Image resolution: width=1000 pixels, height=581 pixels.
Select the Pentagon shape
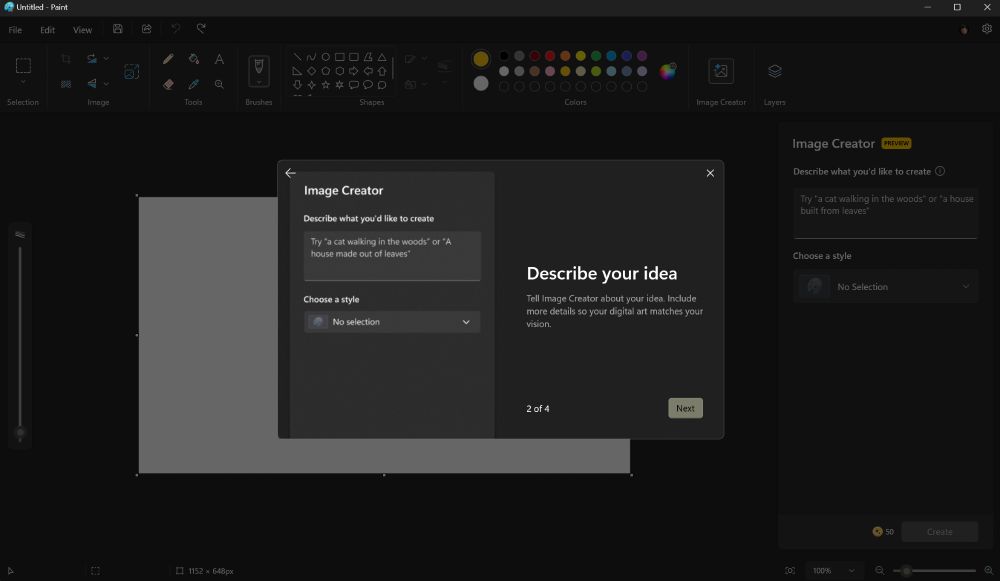pyautogui.click(x=325, y=71)
